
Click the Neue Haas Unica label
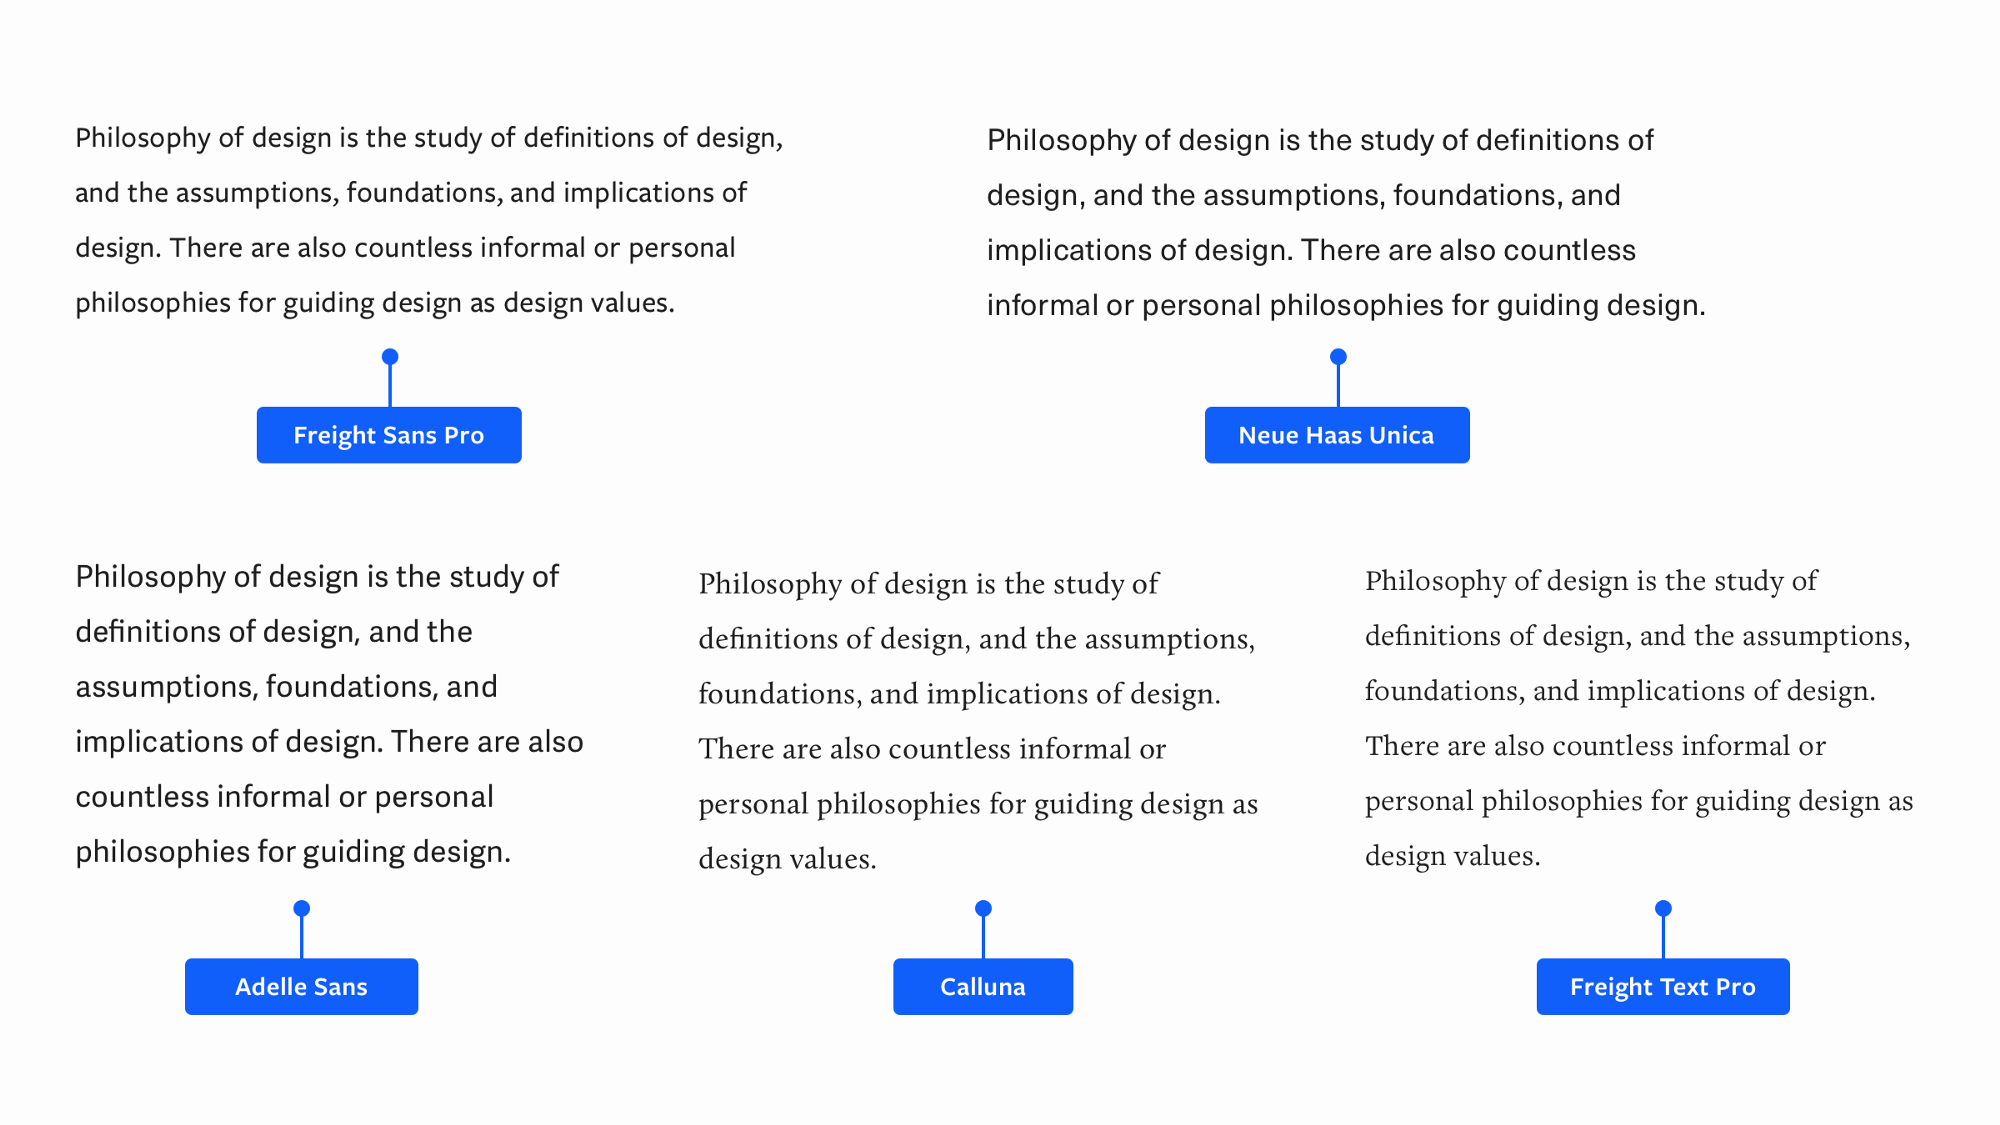pos(1337,435)
